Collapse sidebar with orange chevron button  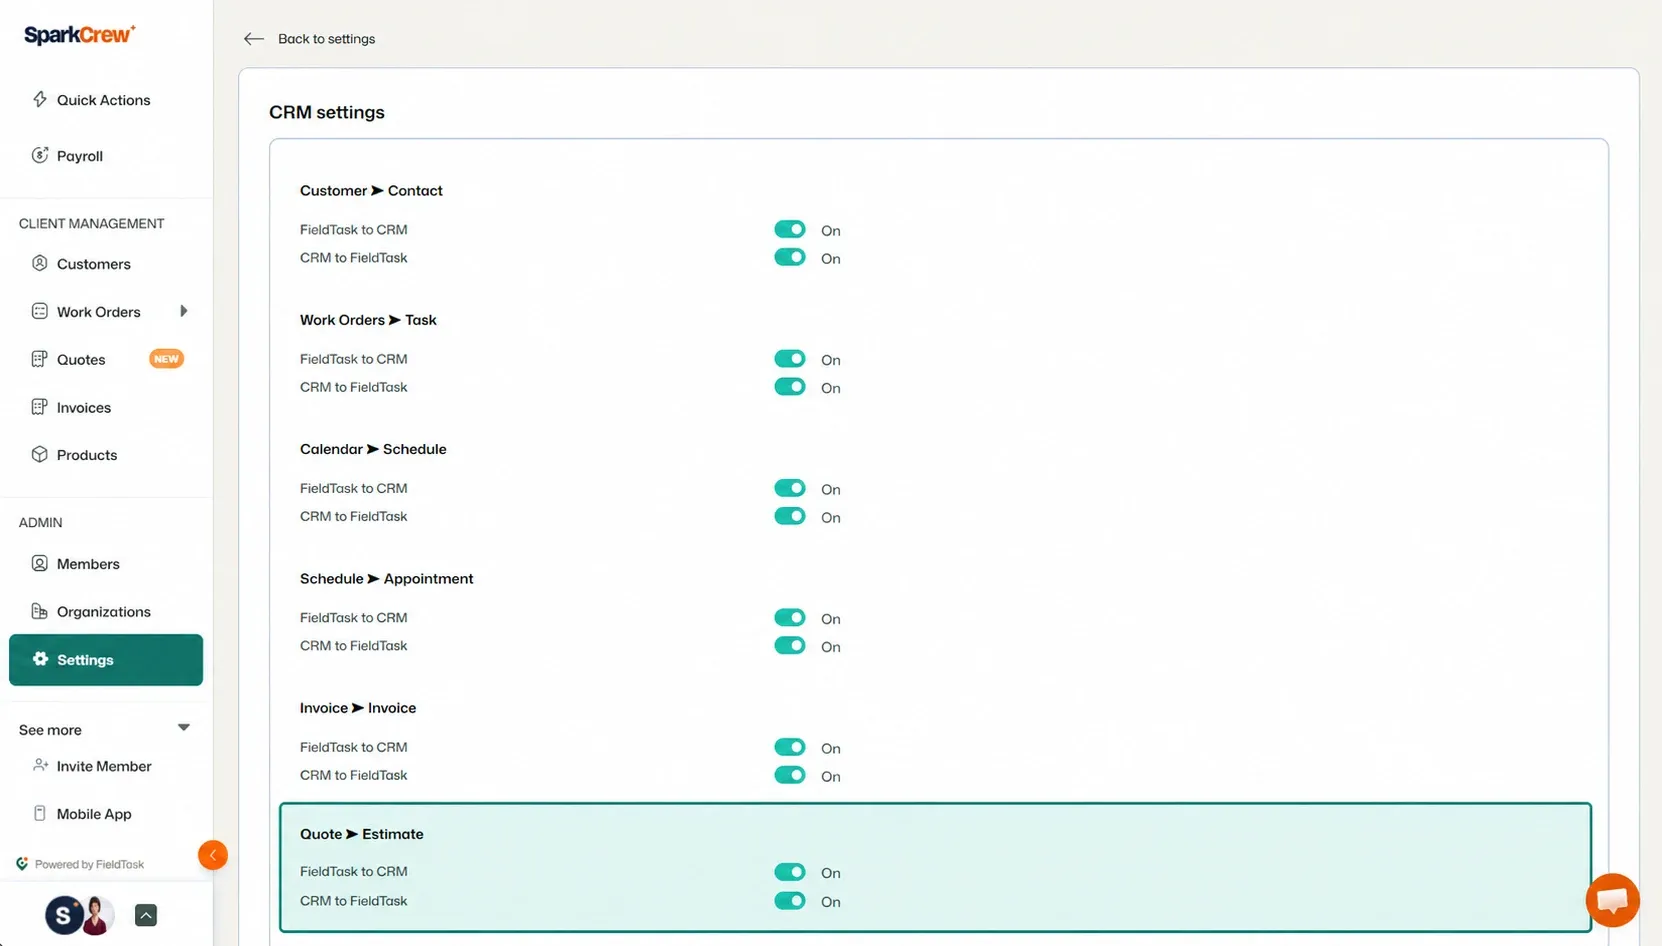coord(213,855)
